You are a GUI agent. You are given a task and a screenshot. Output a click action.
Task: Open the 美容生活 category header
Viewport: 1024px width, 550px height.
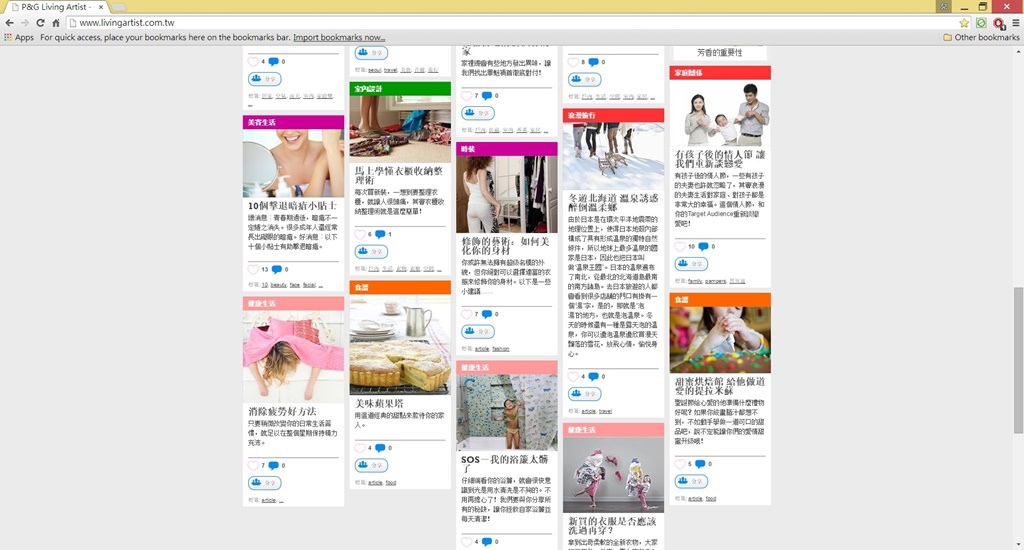click(x=293, y=122)
